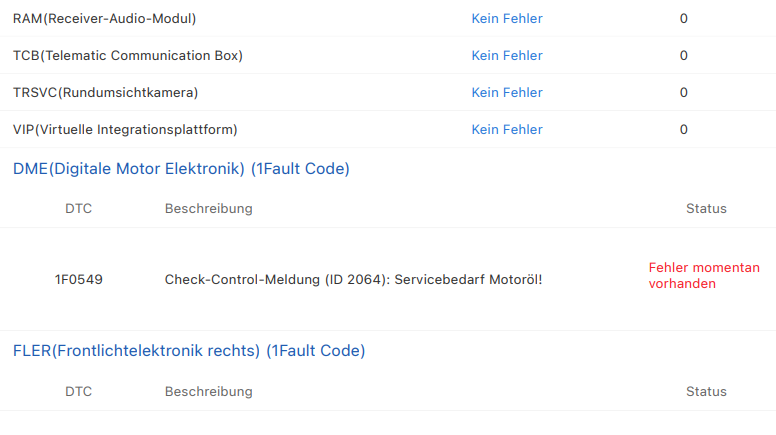
Task: Click Kein Fehler next to TCB
Action: click(507, 55)
